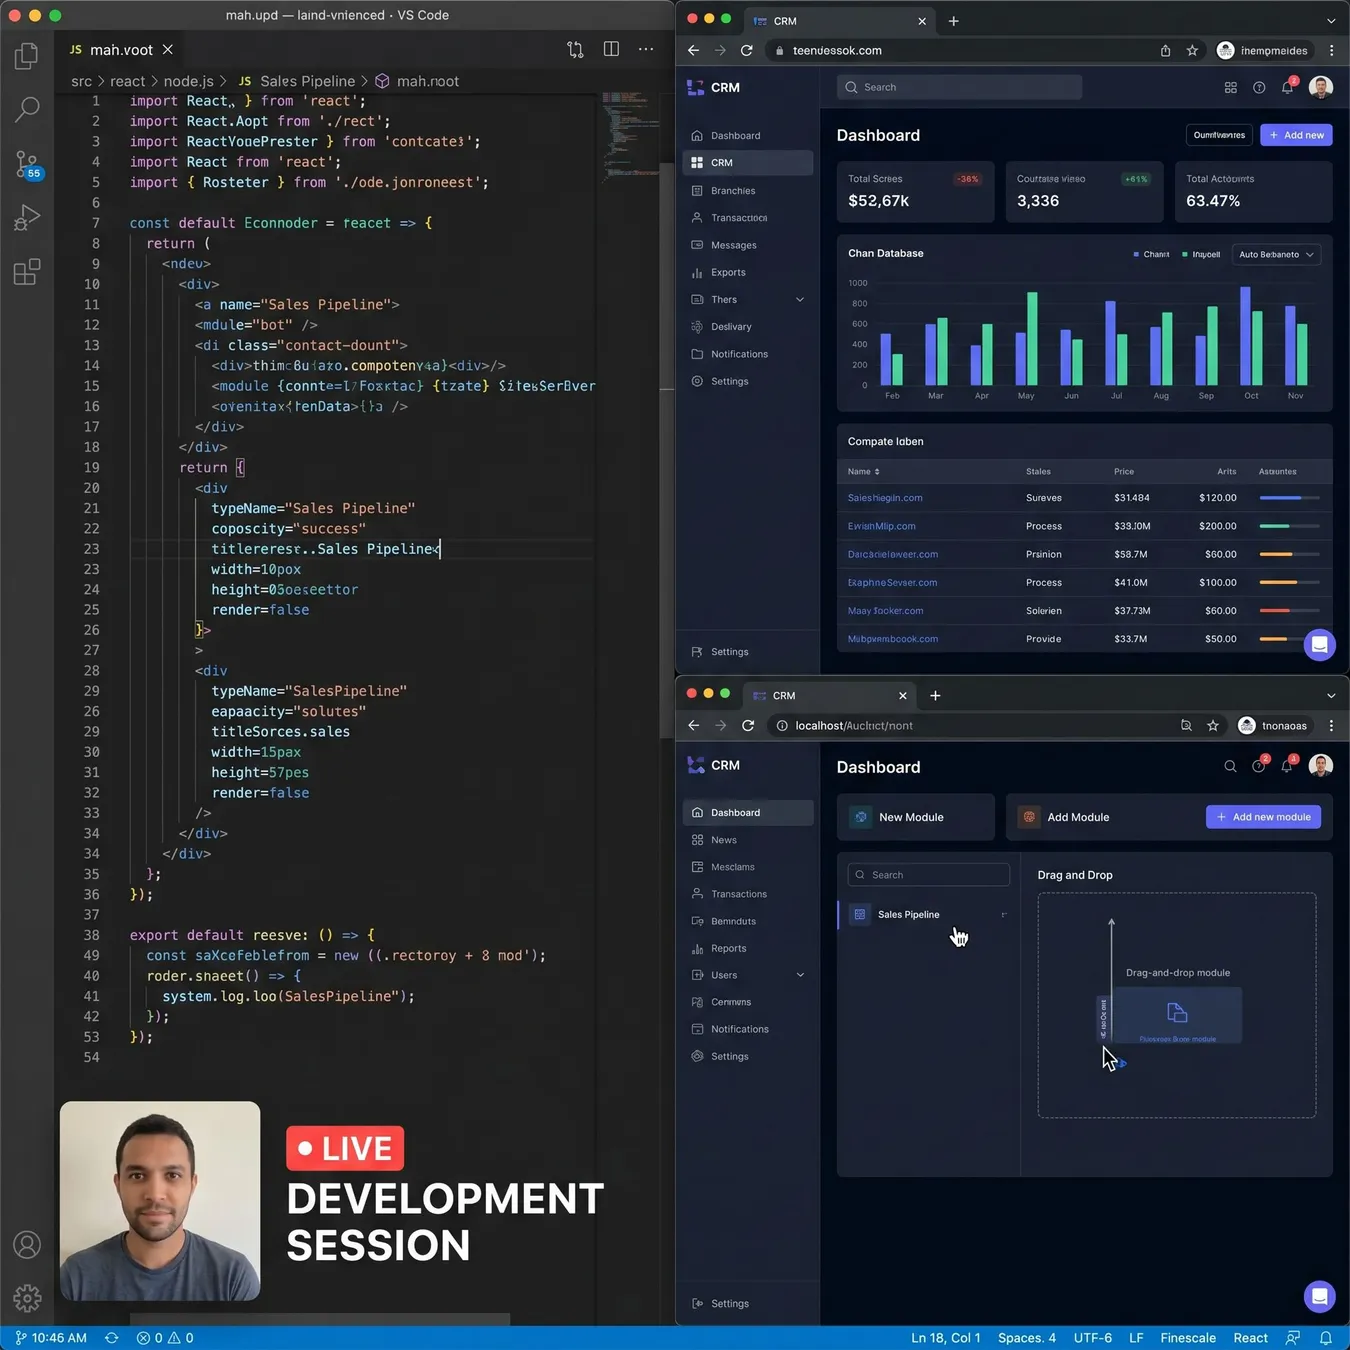This screenshot has width=1350, height=1350.
Task: Click the Add new module button
Action: (1264, 817)
